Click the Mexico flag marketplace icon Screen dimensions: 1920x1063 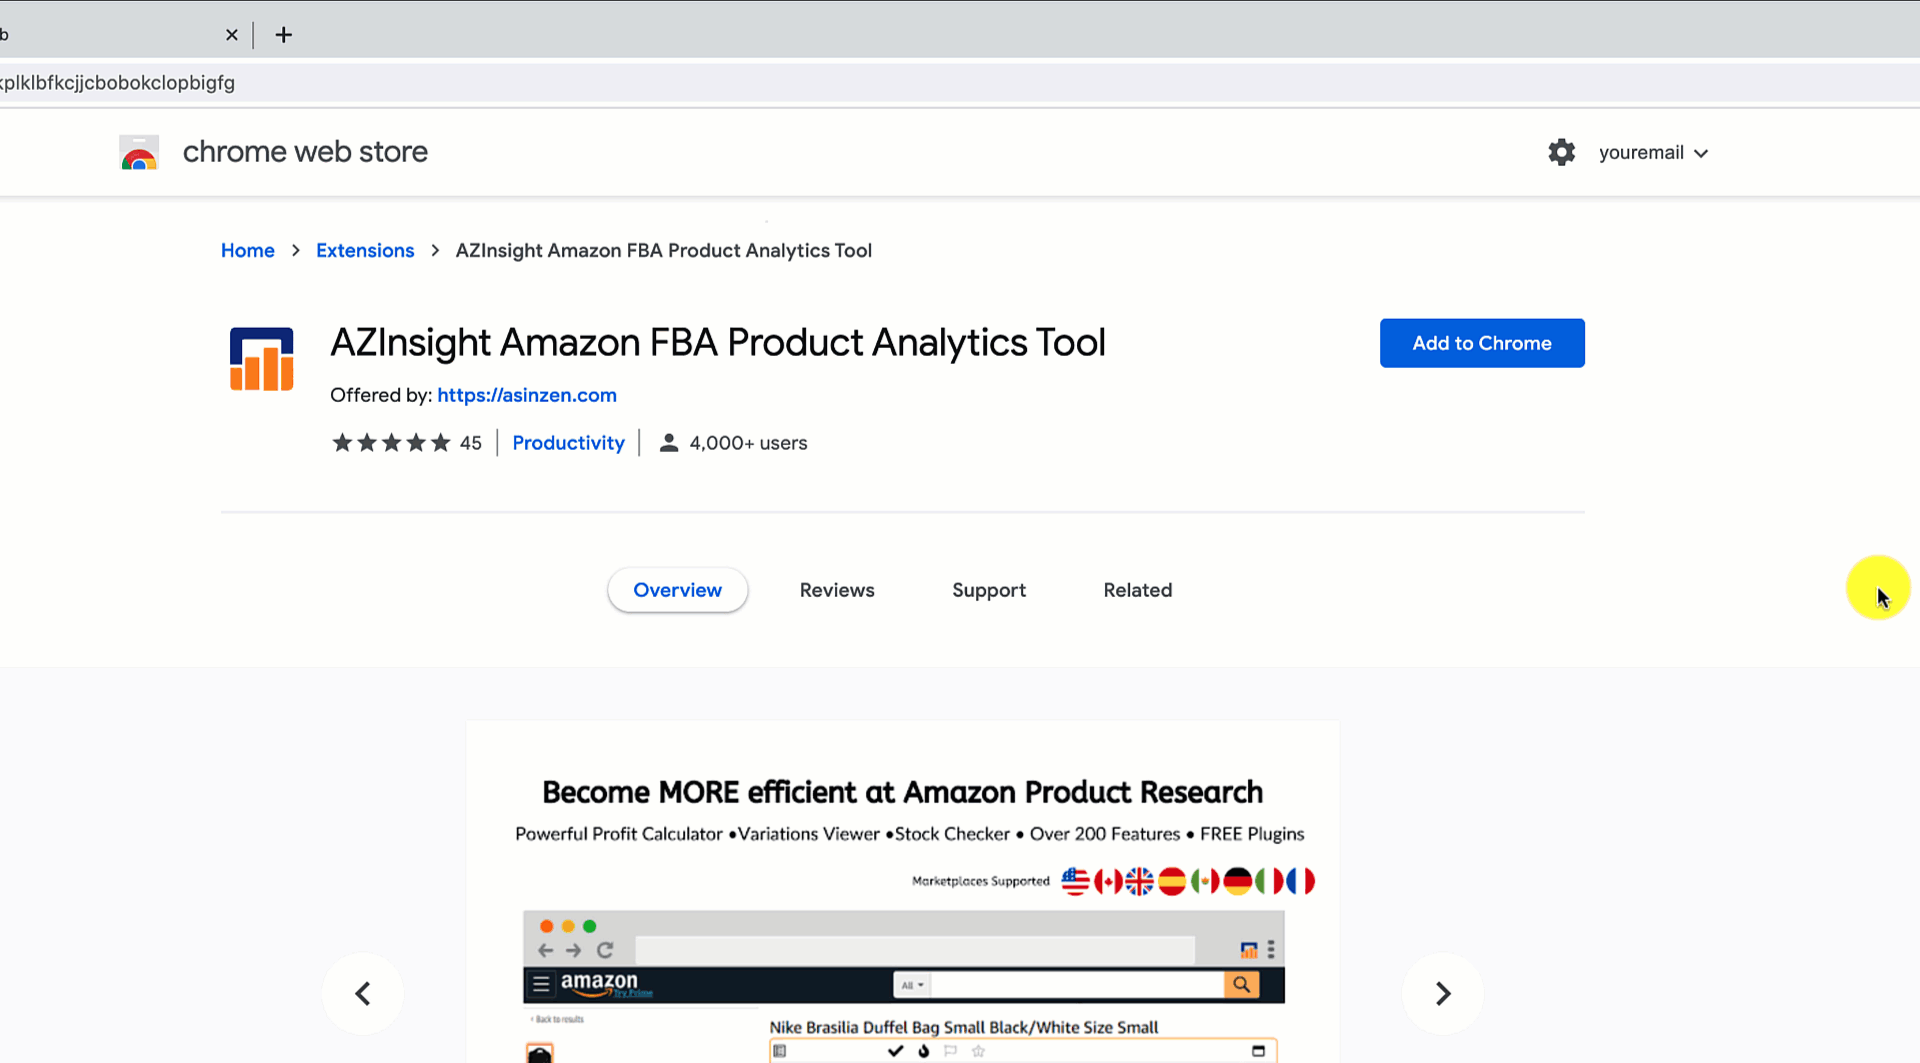pyautogui.click(x=1205, y=881)
